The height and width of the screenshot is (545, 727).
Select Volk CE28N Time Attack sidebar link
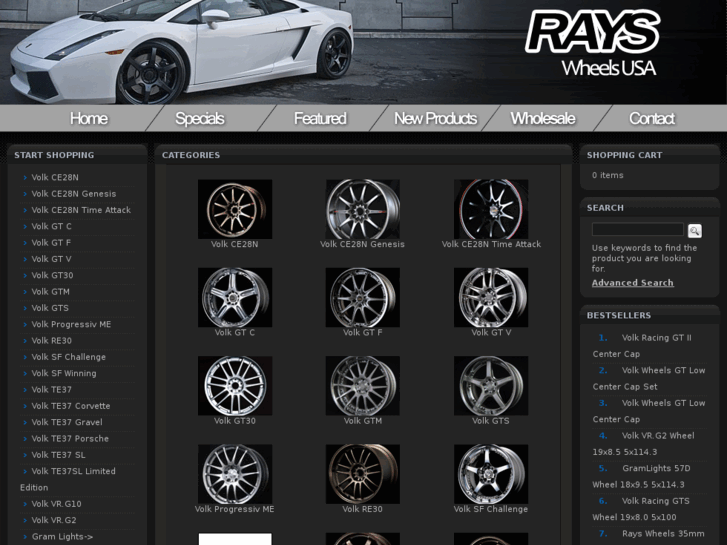point(81,210)
